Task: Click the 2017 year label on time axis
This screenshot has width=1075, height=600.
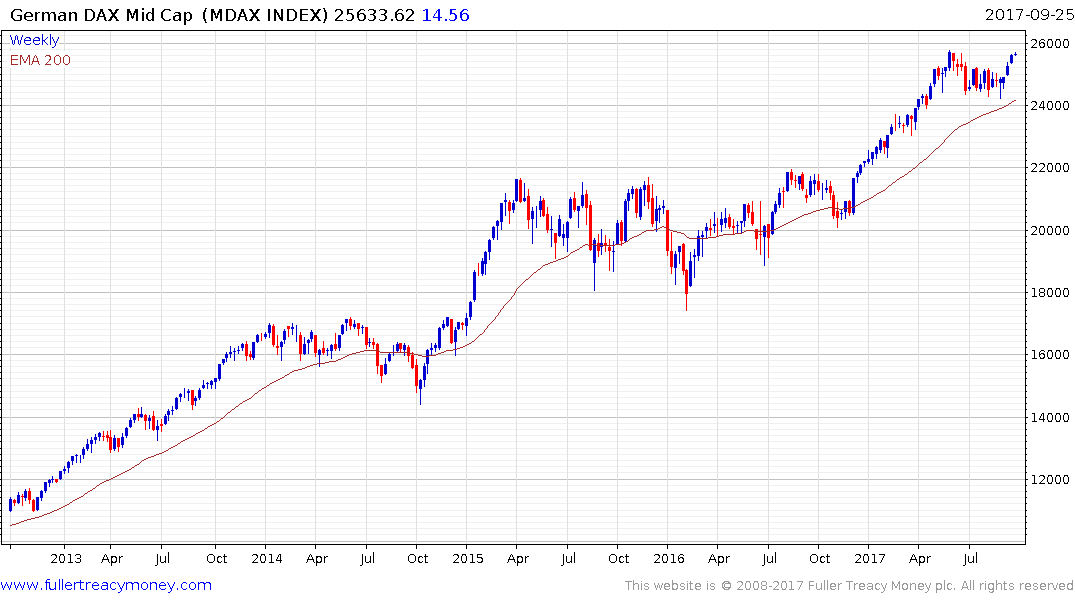Action: click(x=869, y=558)
